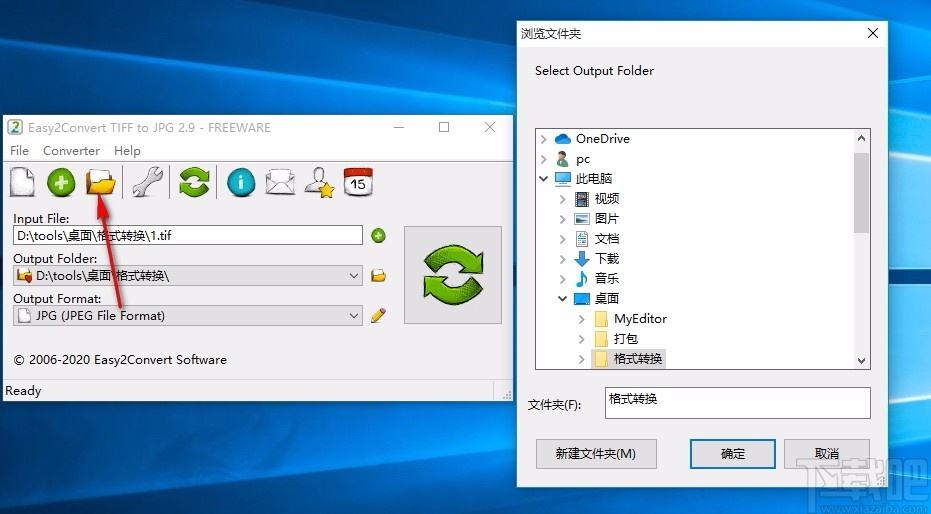Image resolution: width=931 pixels, height=514 pixels.
Task: Click the open folder toolbar icon
Action: click(101, 182)
